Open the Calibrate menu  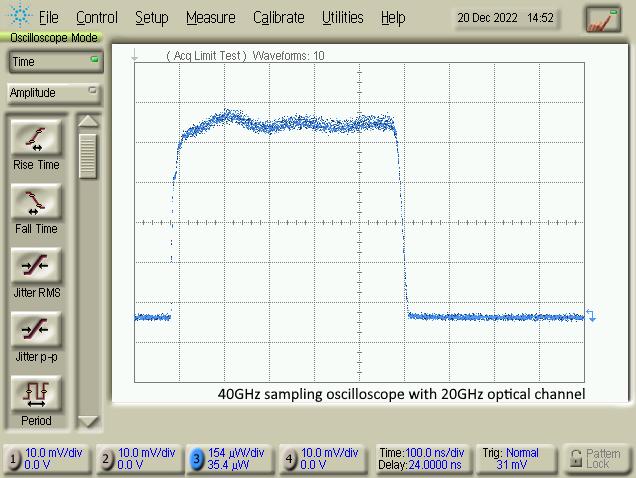click(279, 17)
